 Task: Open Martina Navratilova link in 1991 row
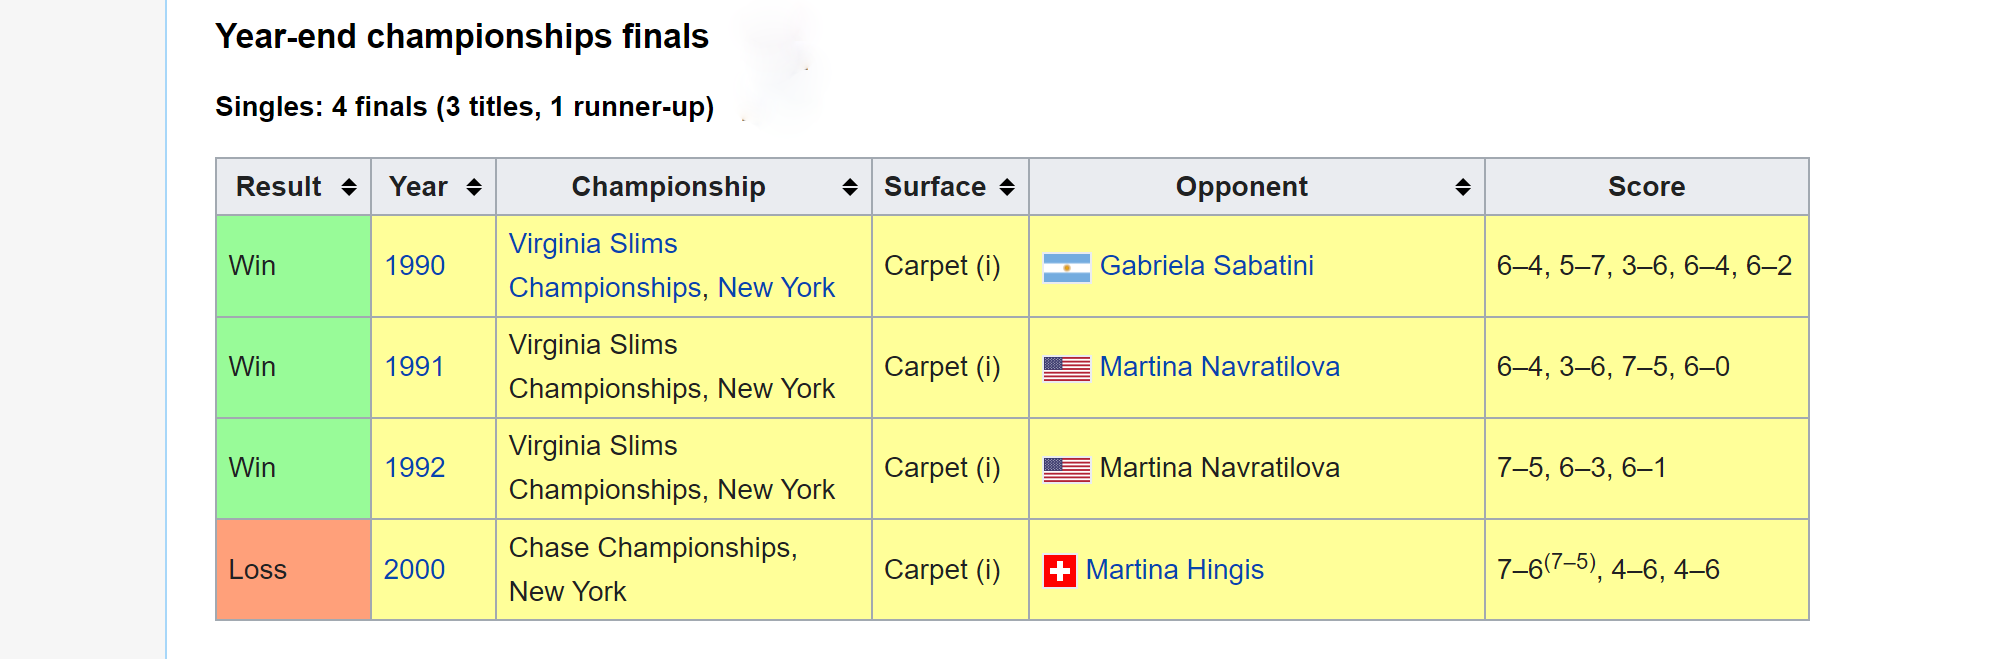(x=1219, y=367)
